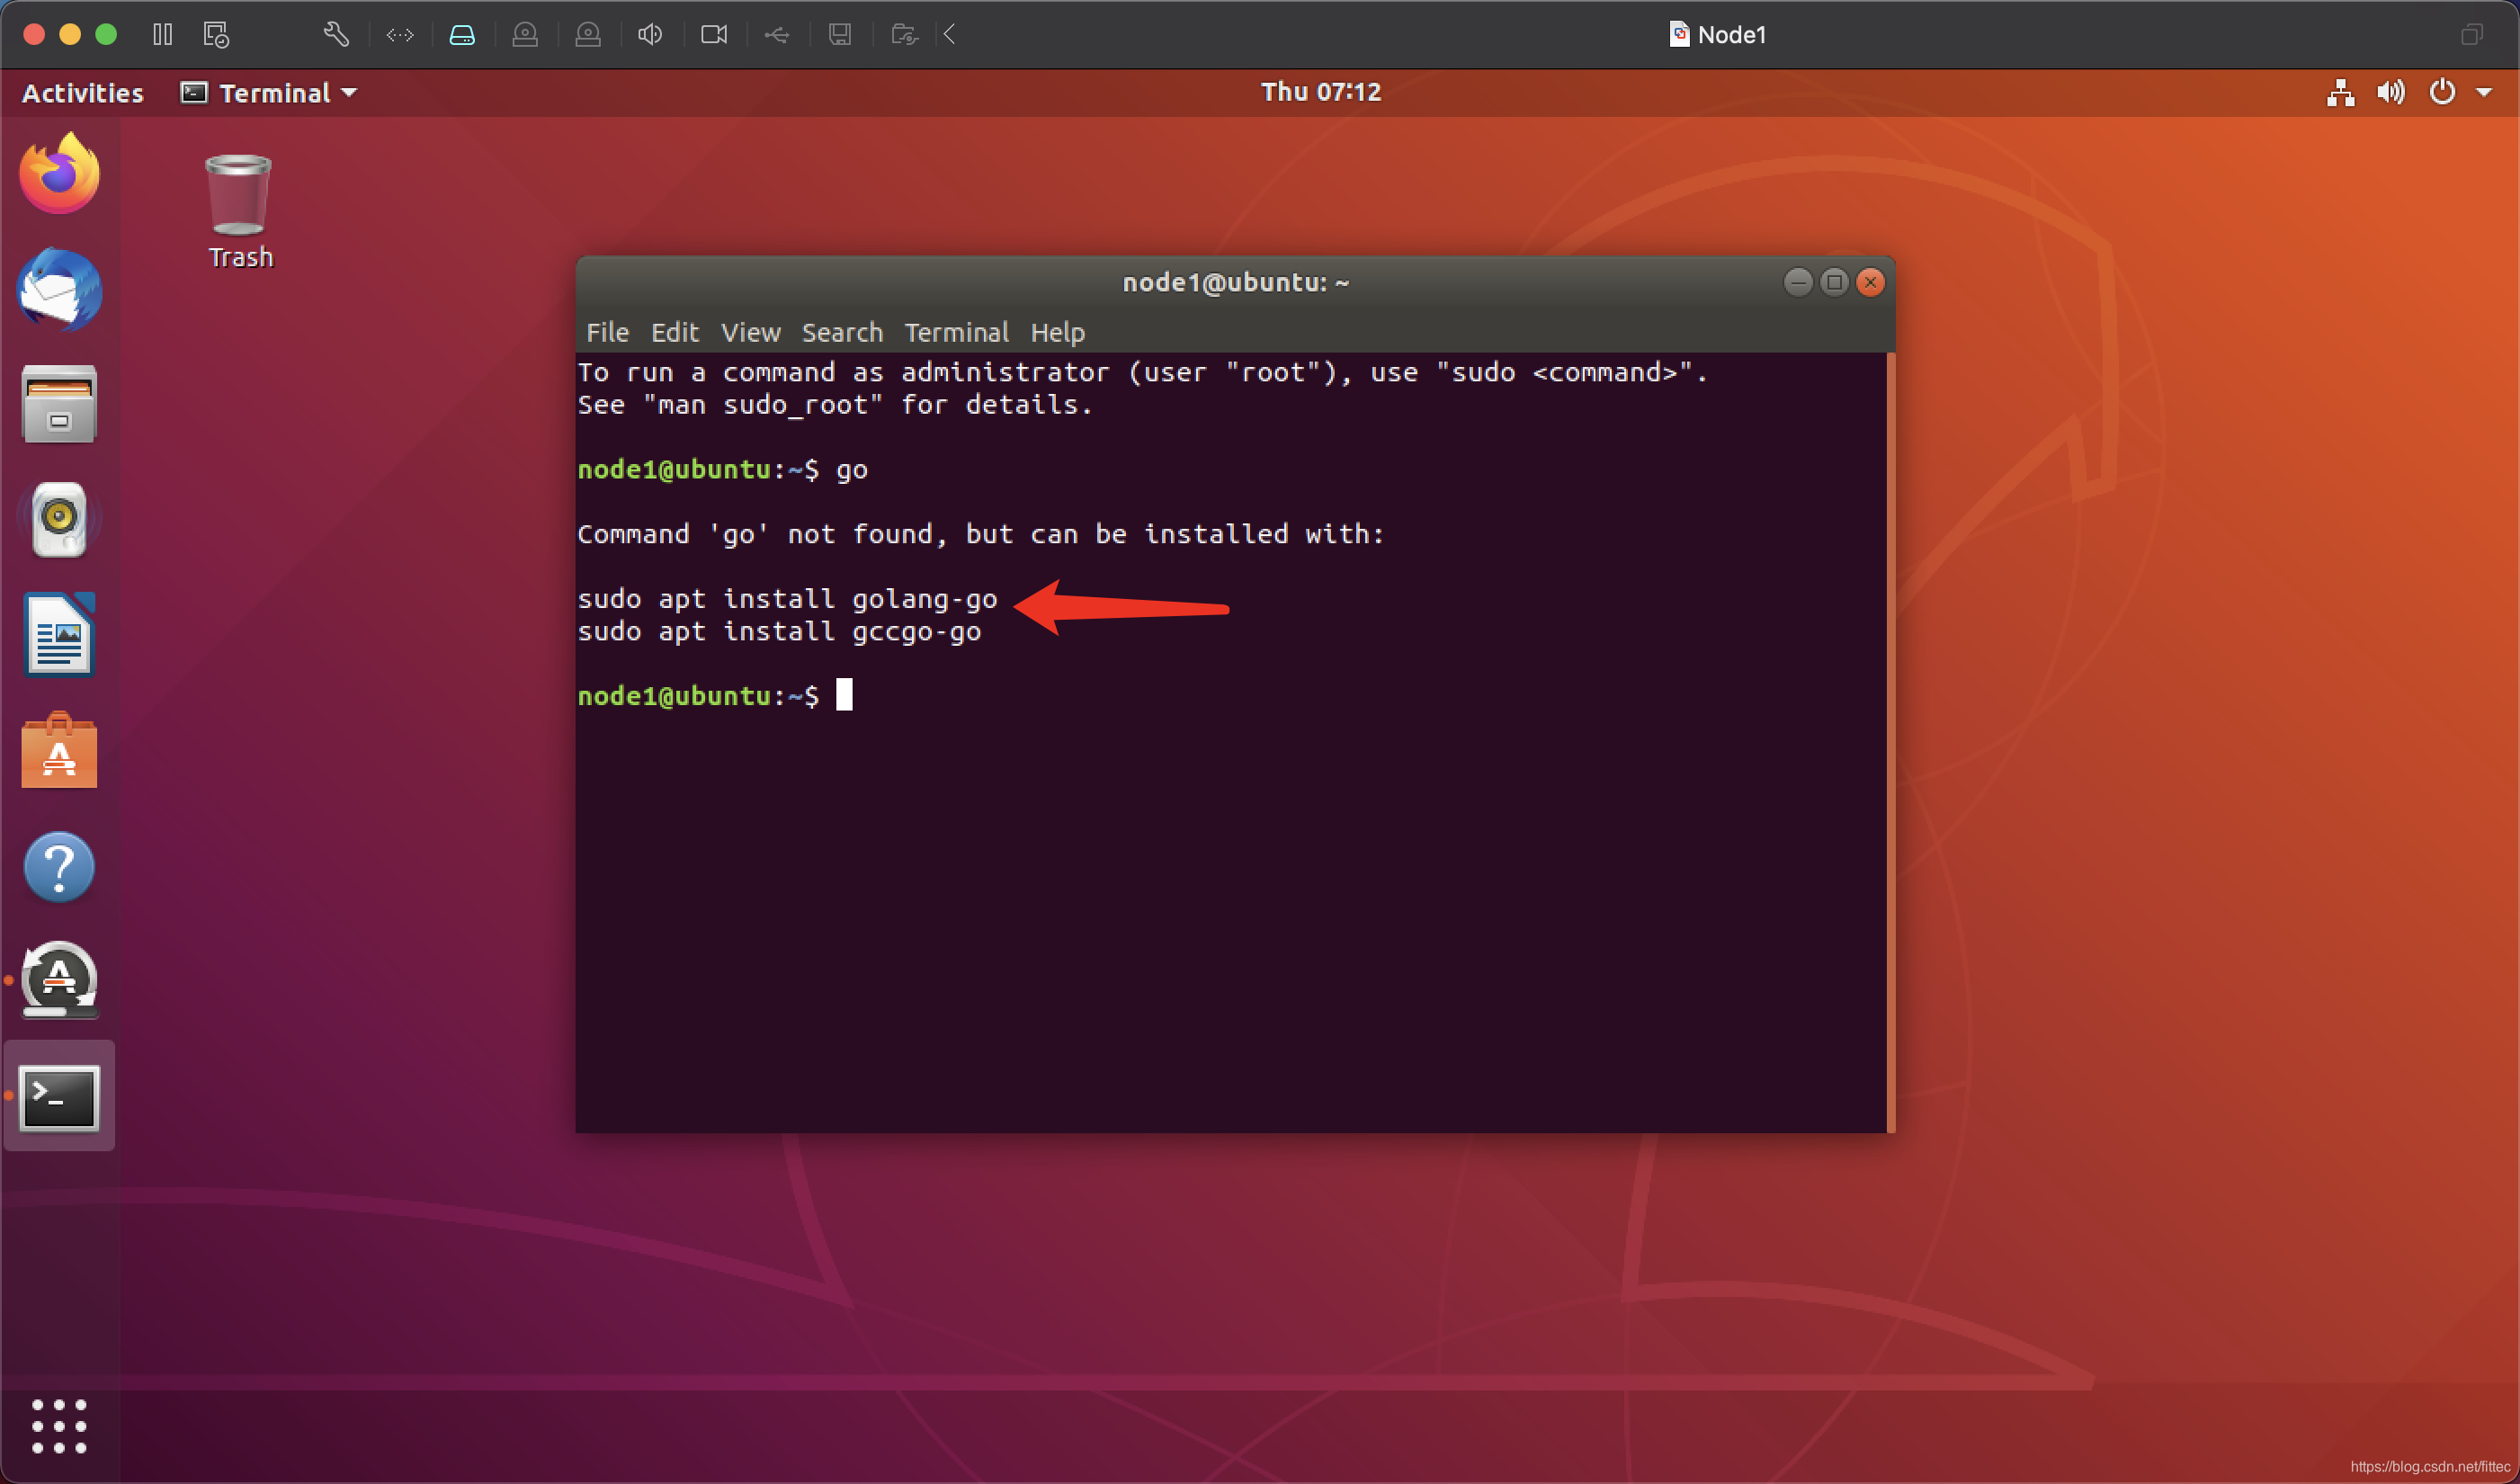
Task: Open the terminal View menu
Action: pyautogui.click(x=750, y=332)
